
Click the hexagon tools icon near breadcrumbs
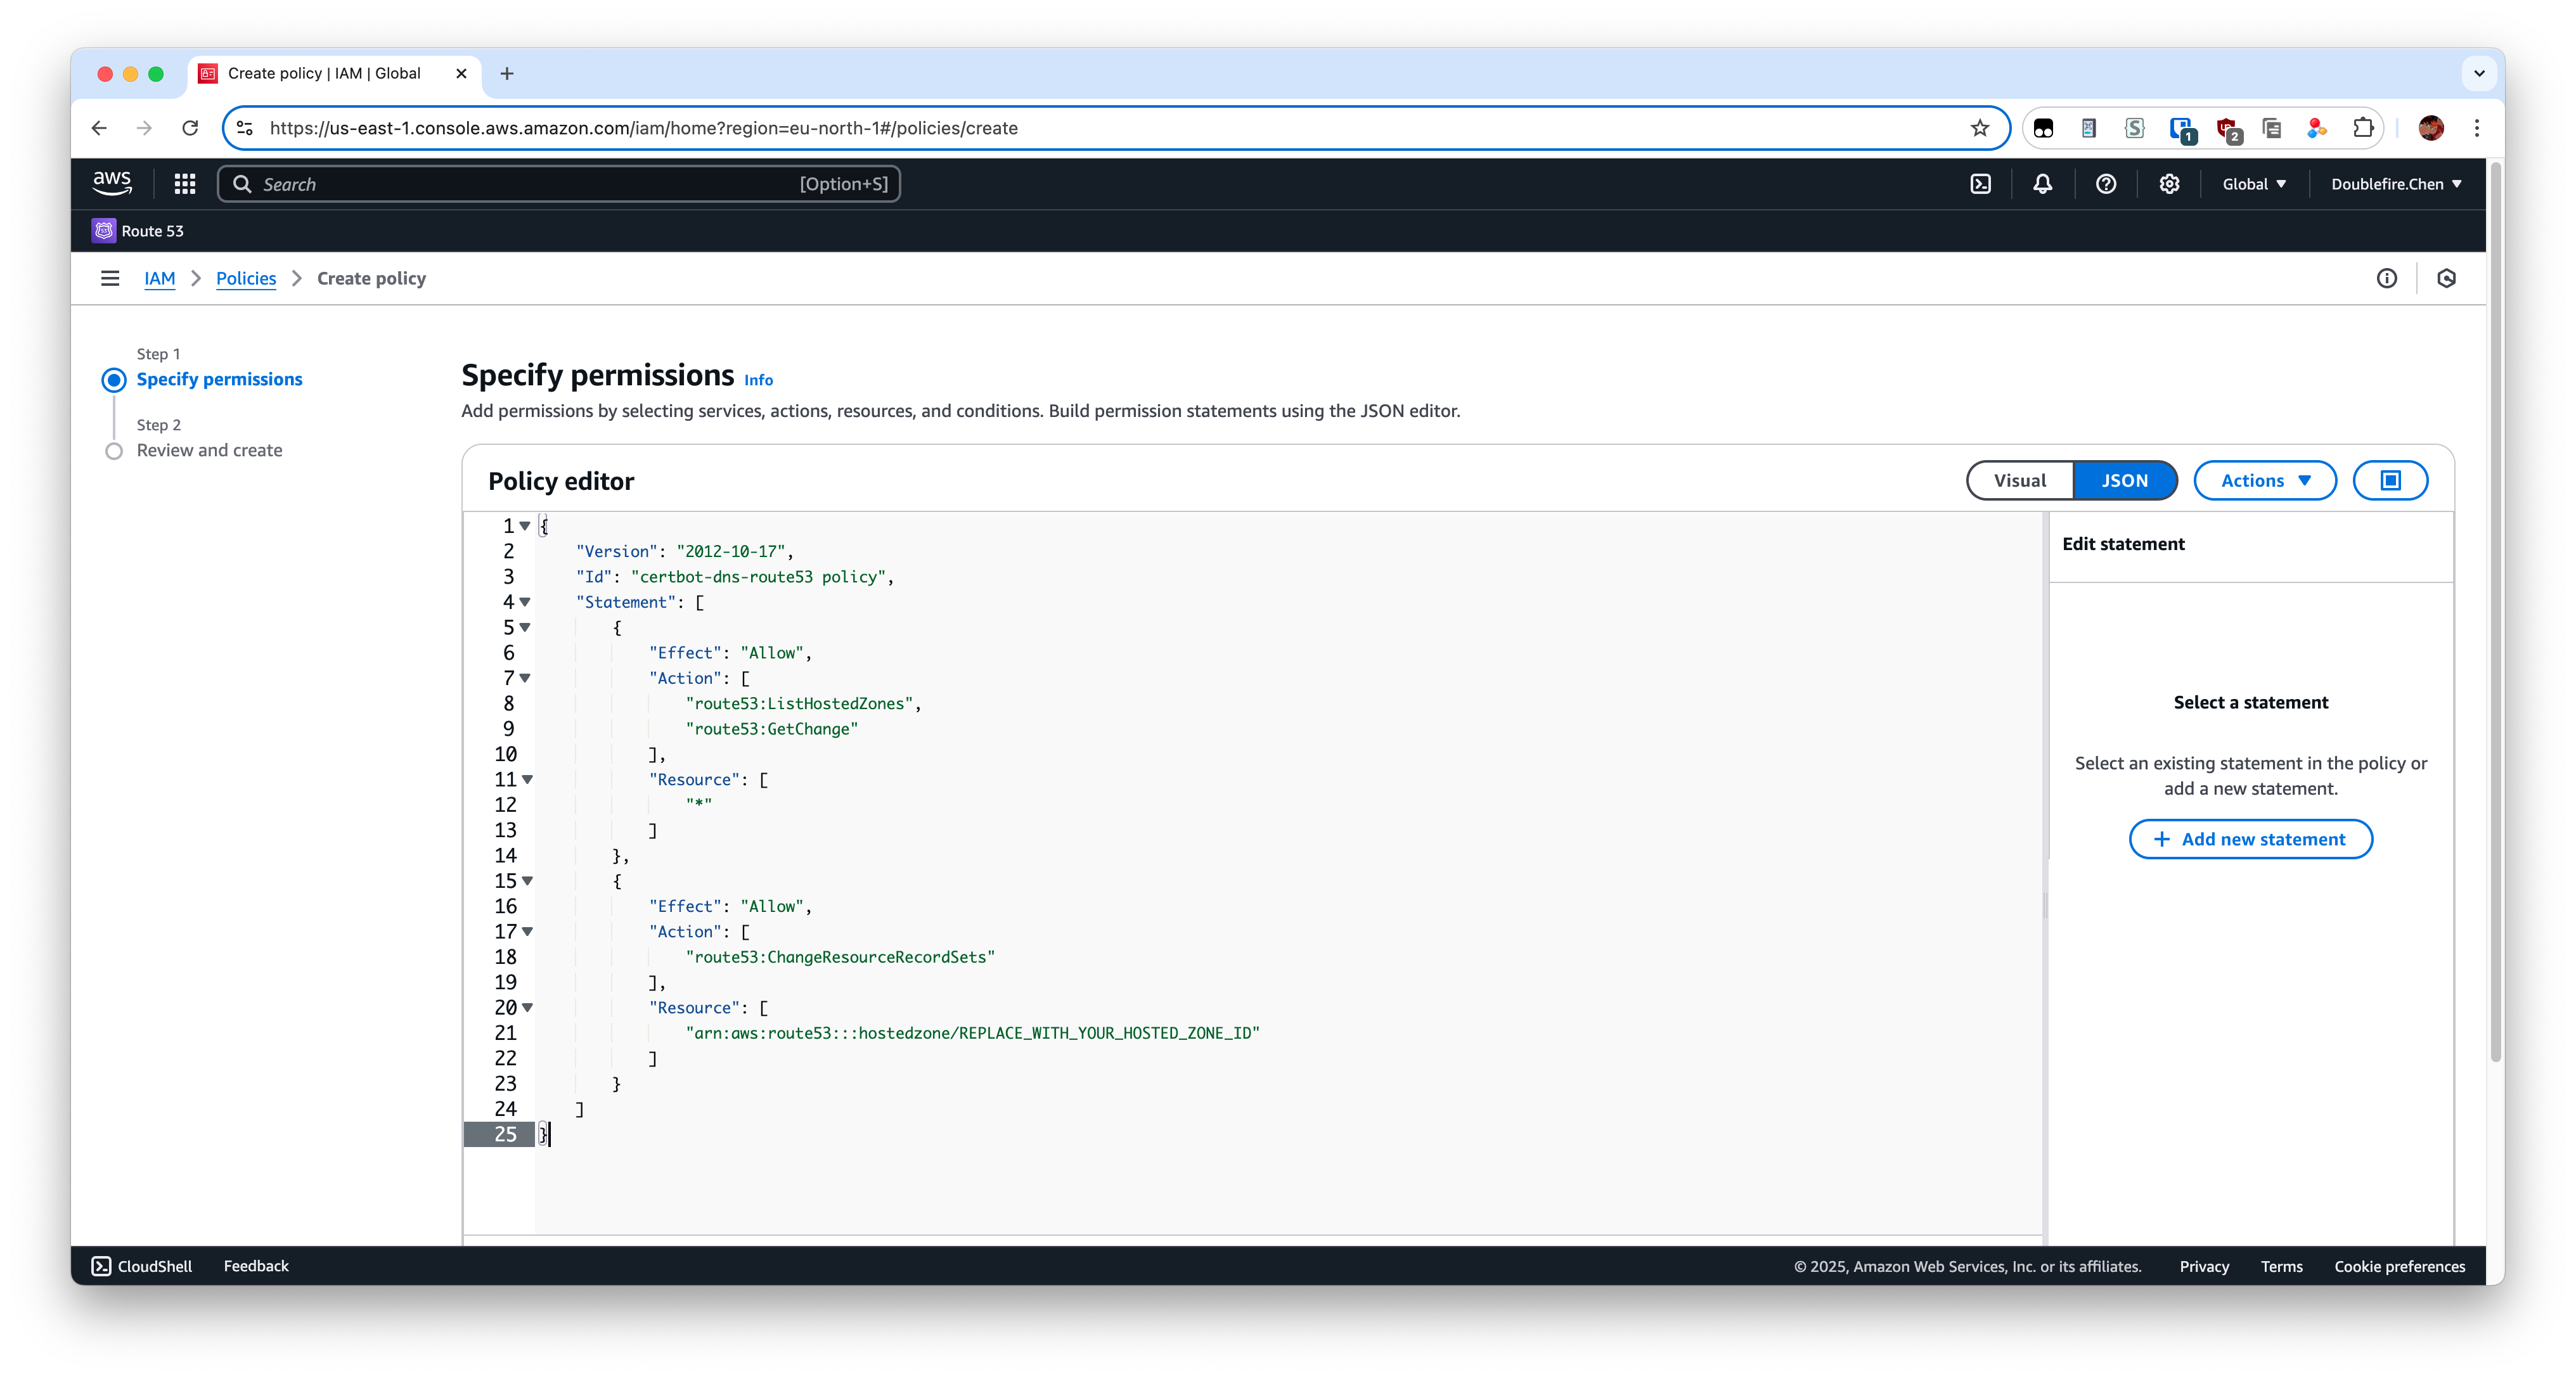[x=2446, y=278]
